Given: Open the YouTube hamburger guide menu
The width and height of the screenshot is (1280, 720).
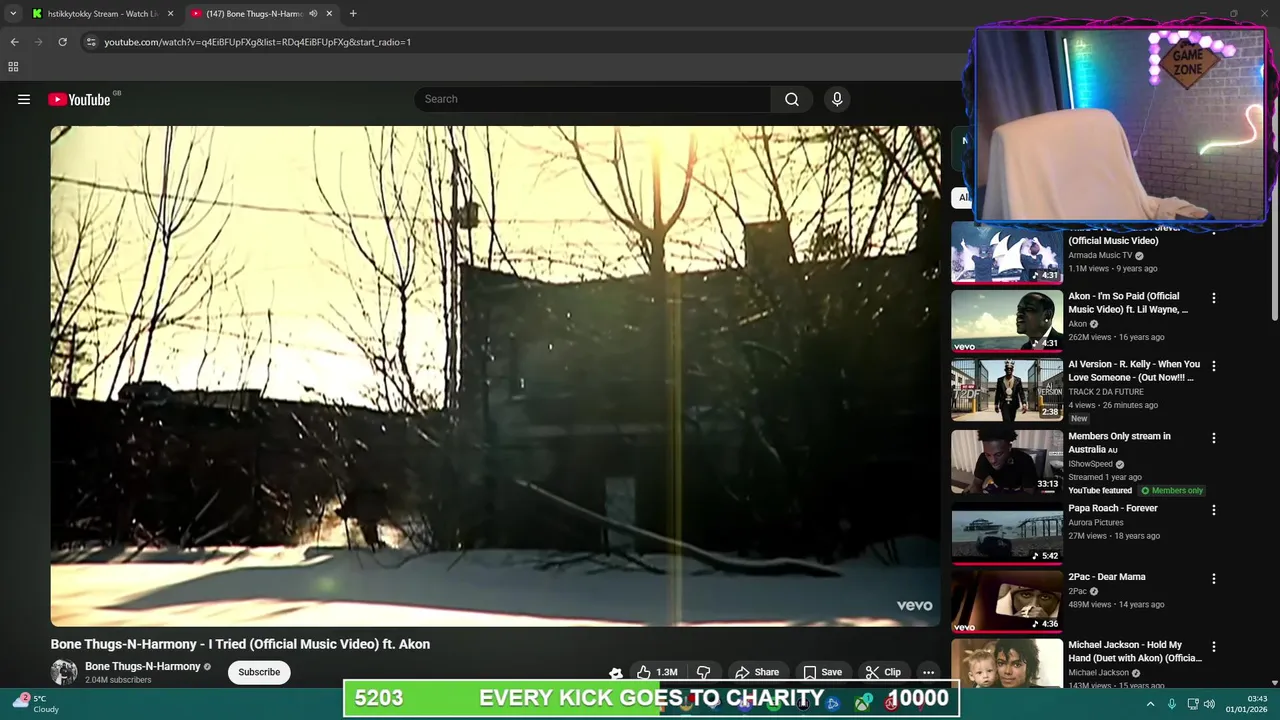Looking at the screenshot, I should [24, 99].
